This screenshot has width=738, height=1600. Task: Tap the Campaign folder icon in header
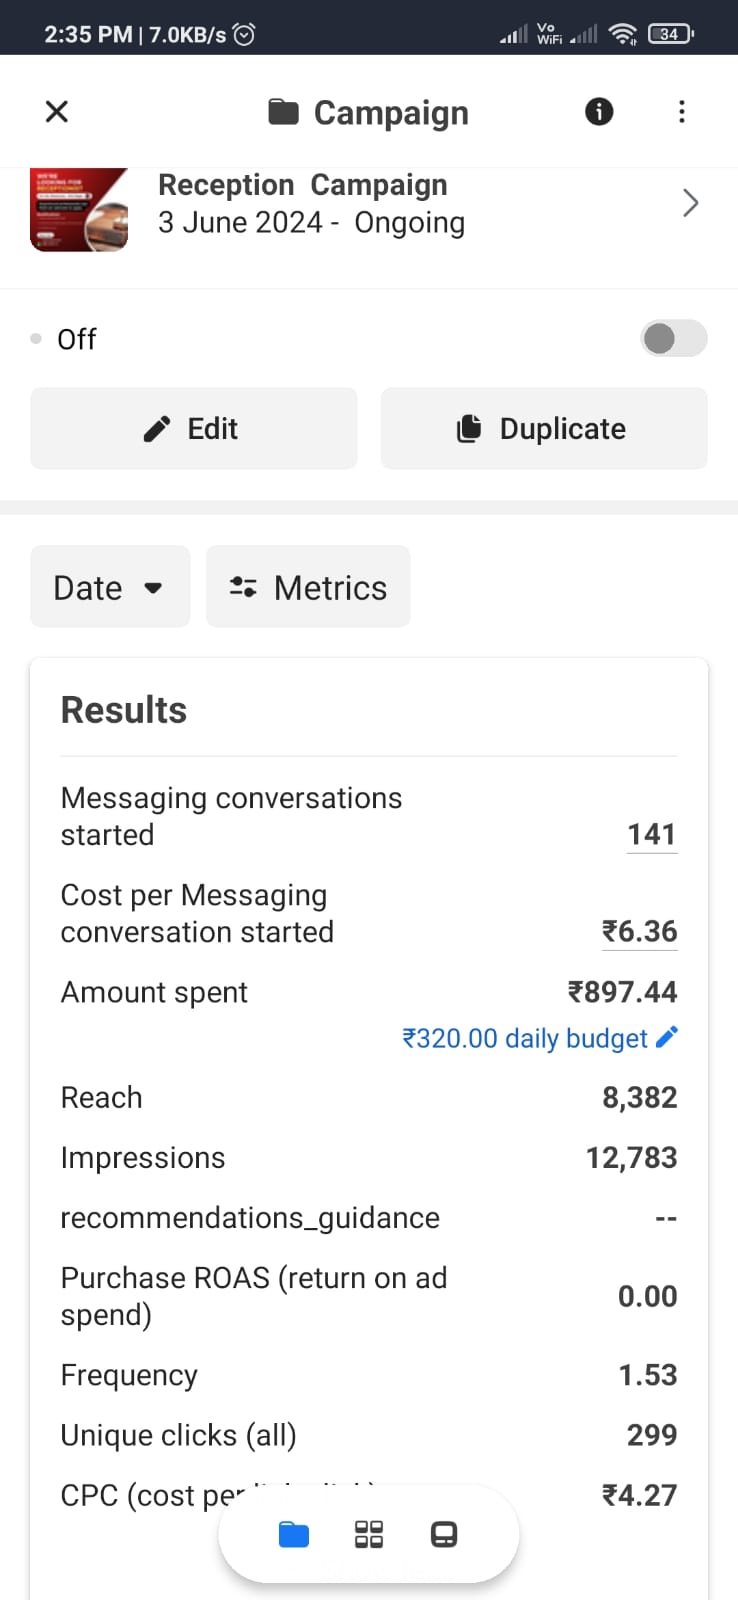coord(284,112)
